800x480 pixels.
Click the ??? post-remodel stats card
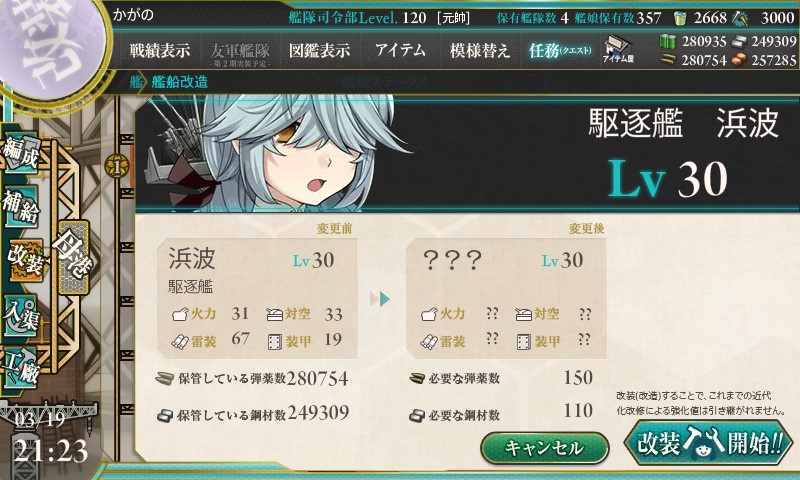[506, 298]
